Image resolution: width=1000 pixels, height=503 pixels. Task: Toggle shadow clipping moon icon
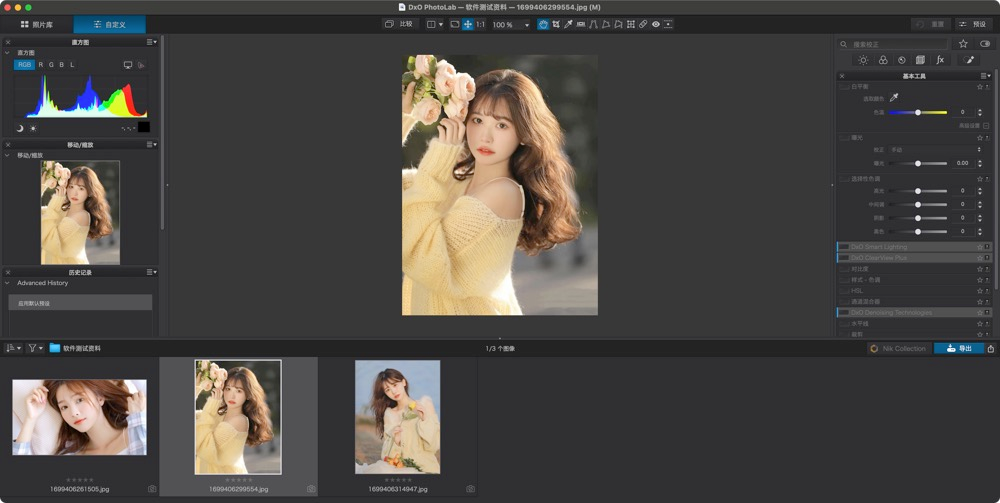point(20,128)
